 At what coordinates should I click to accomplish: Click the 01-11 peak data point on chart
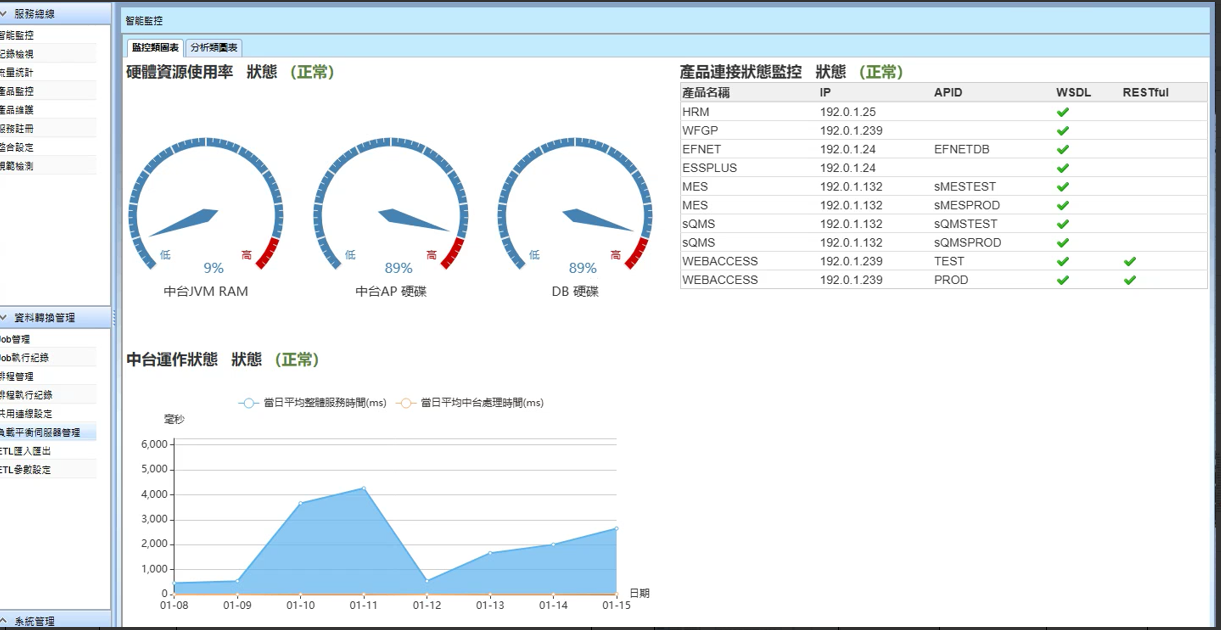click(x=363, y=488)
